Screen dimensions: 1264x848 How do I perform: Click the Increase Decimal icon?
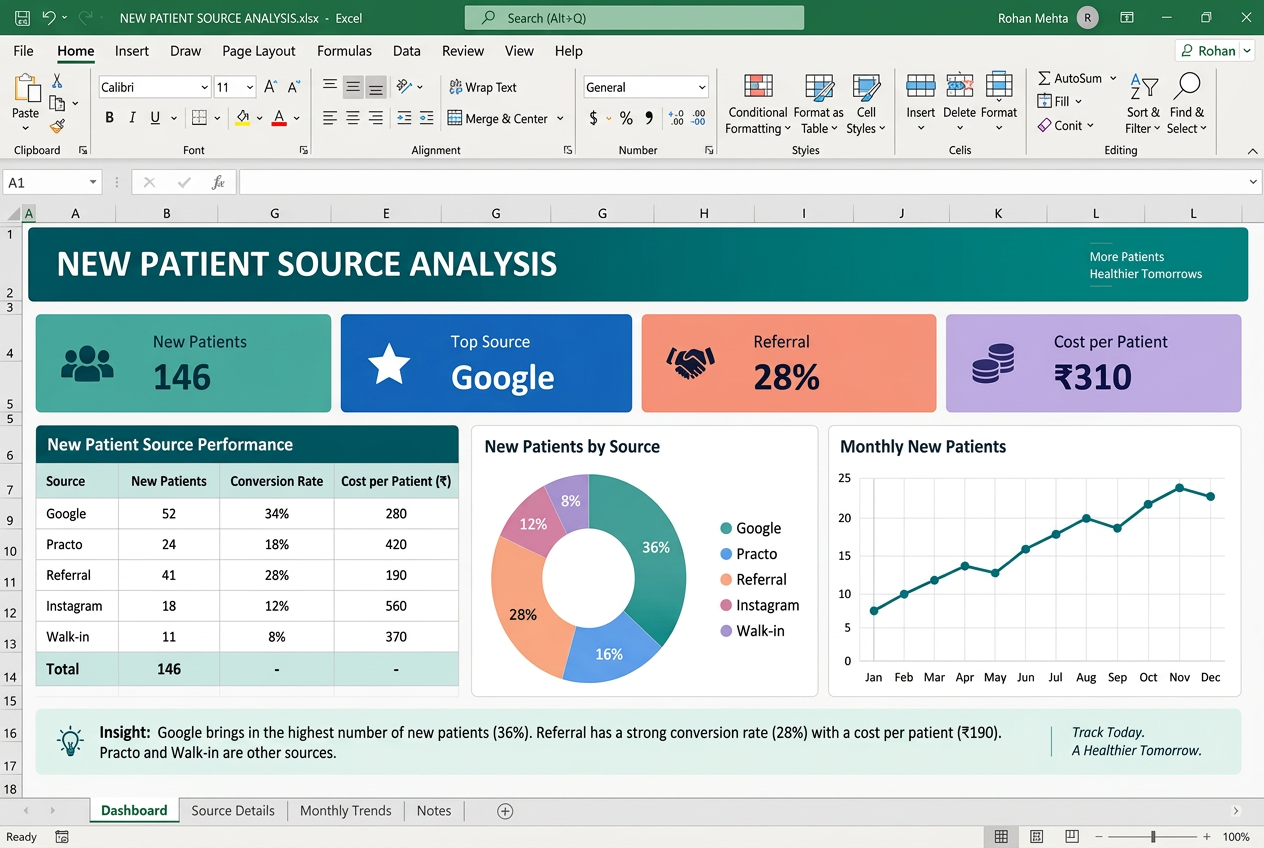pos(677,118)
